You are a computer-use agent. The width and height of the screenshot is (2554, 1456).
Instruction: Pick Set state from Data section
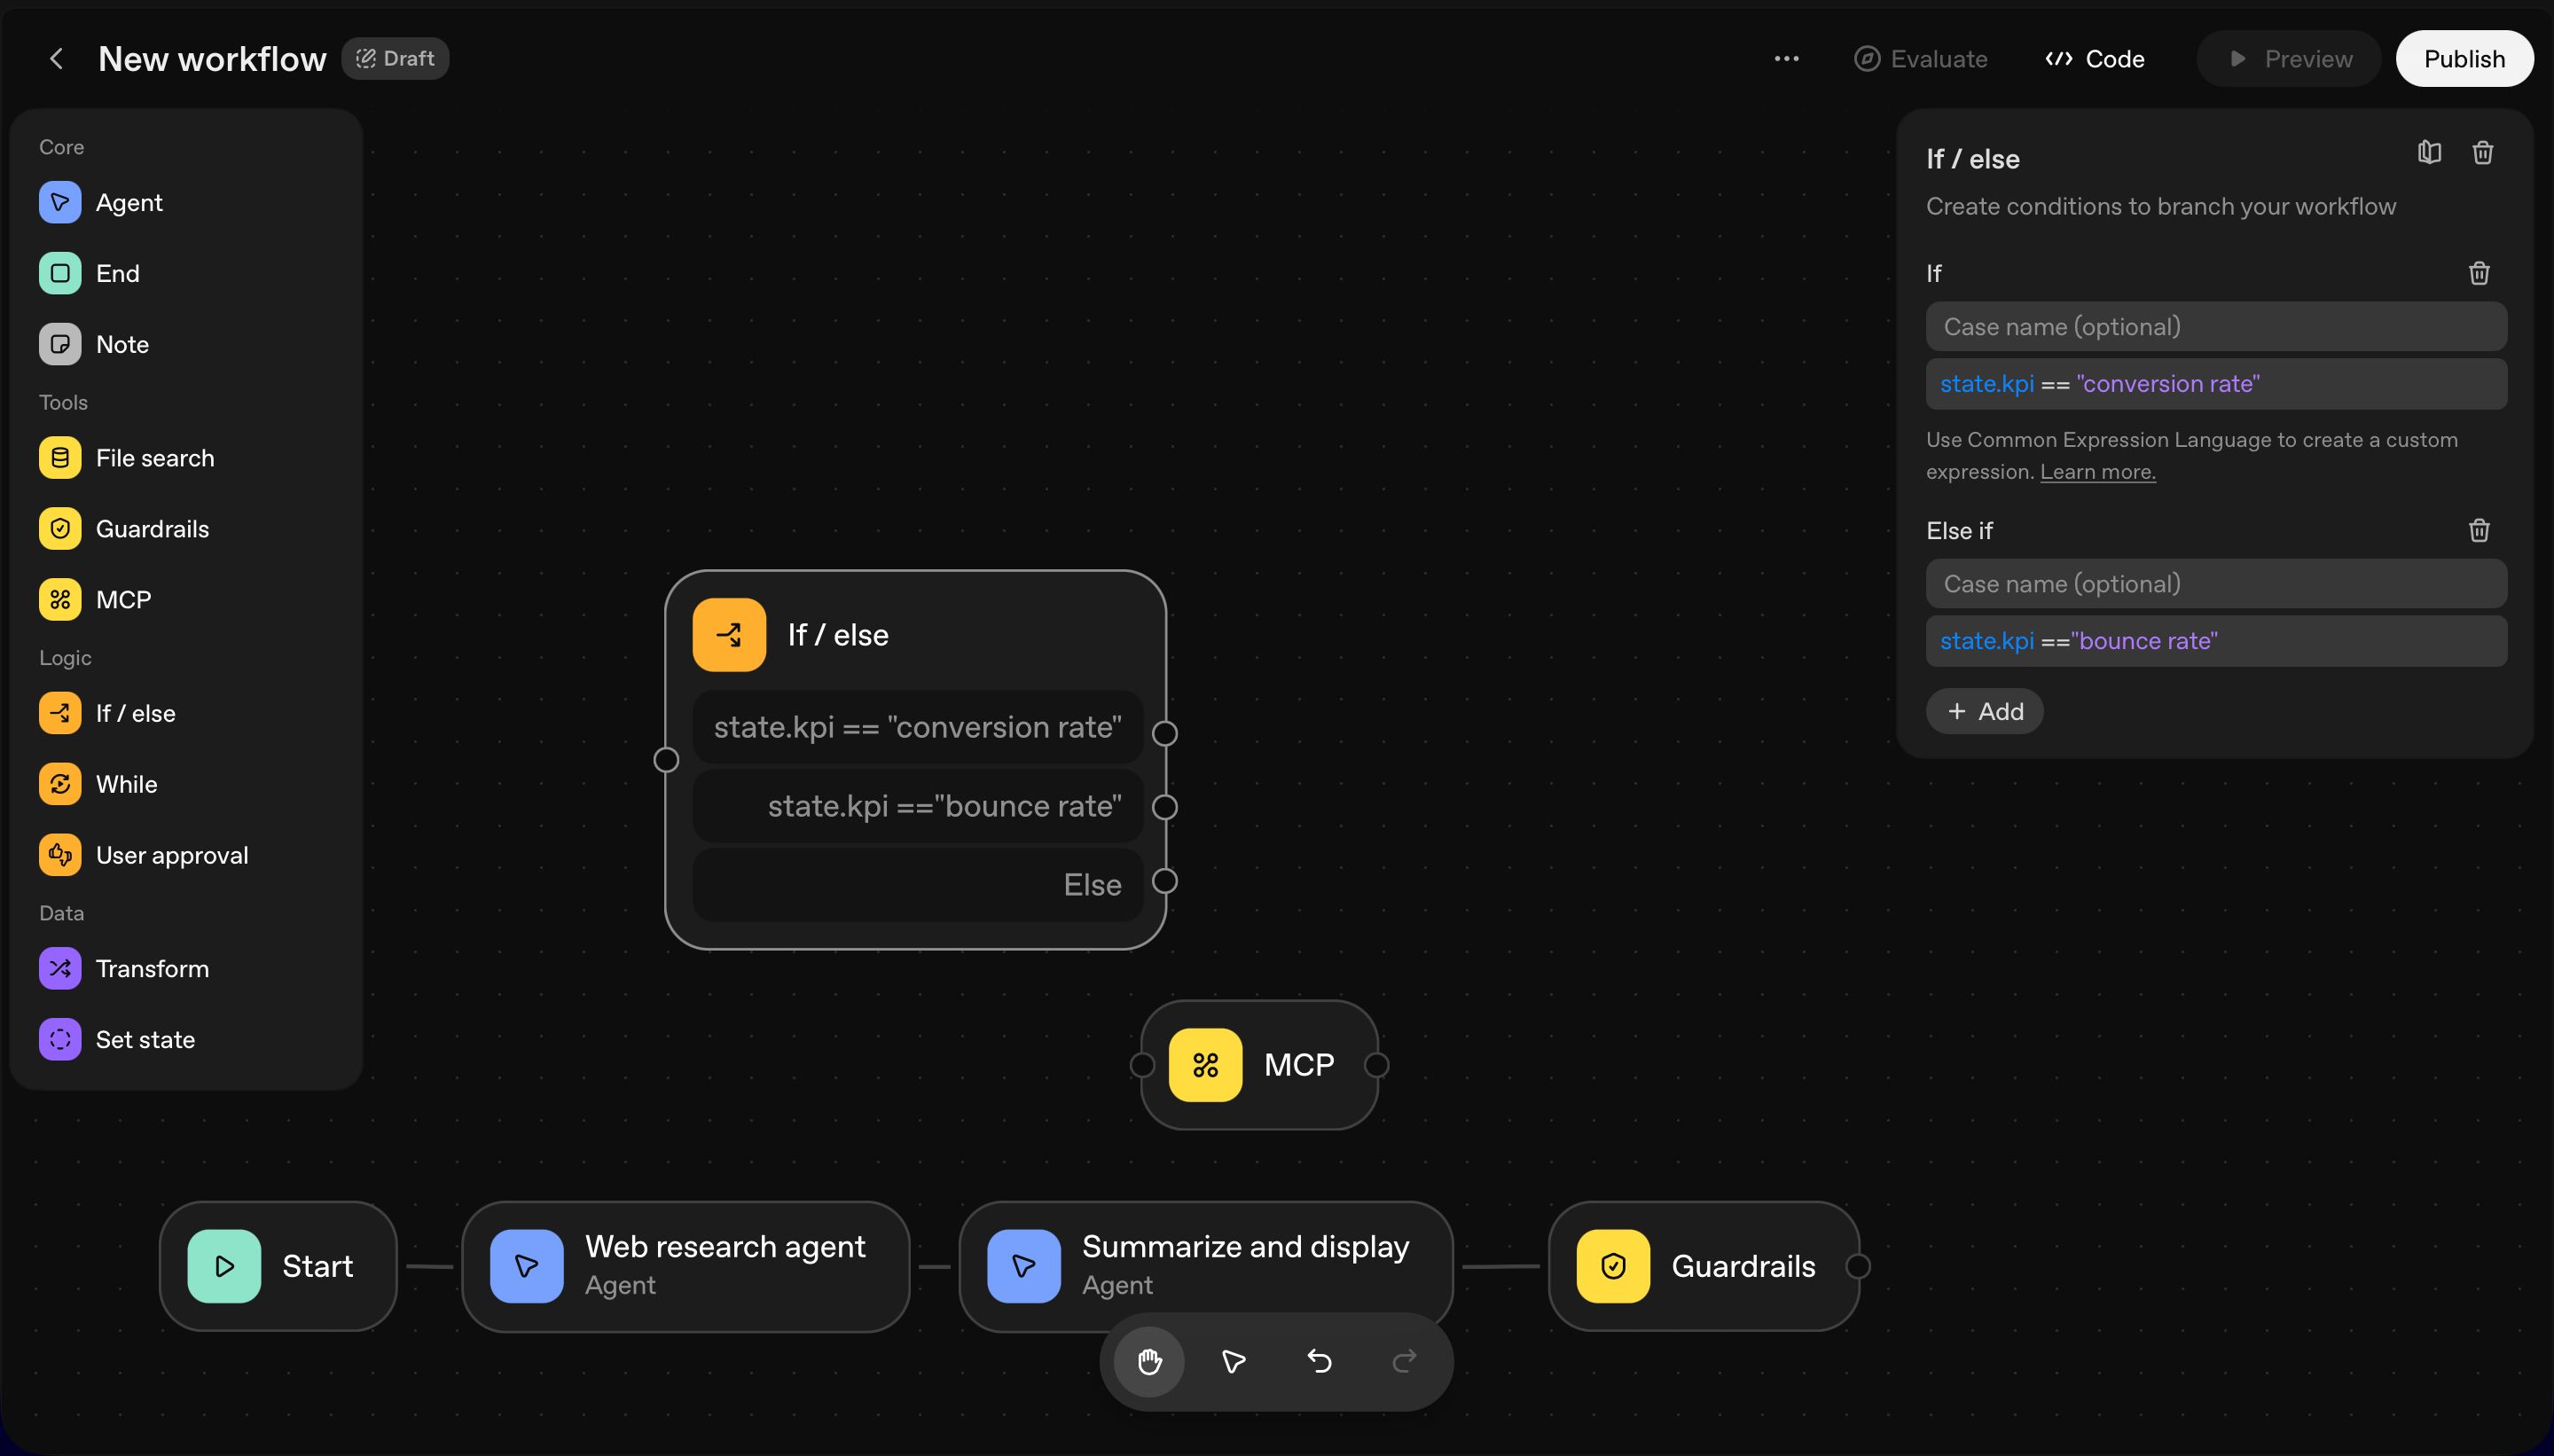coord(145,1039)
